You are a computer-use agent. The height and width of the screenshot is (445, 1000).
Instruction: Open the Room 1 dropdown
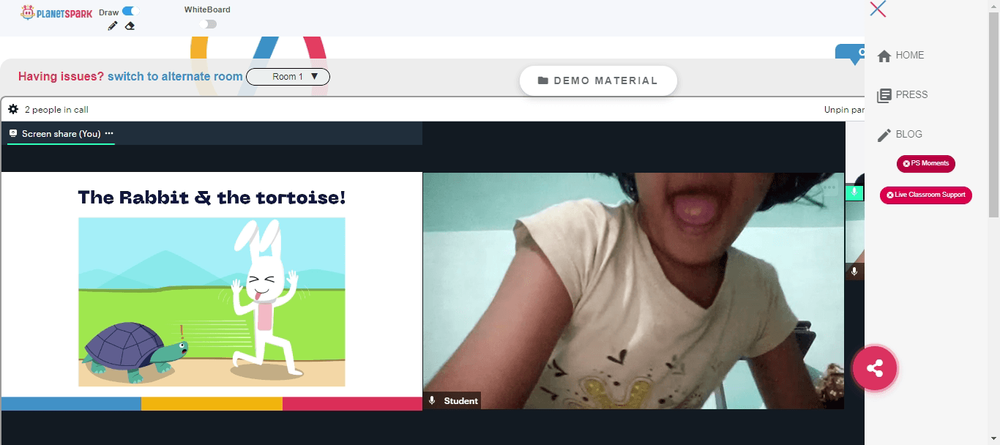pyautogui.click(x=288, y=77)
